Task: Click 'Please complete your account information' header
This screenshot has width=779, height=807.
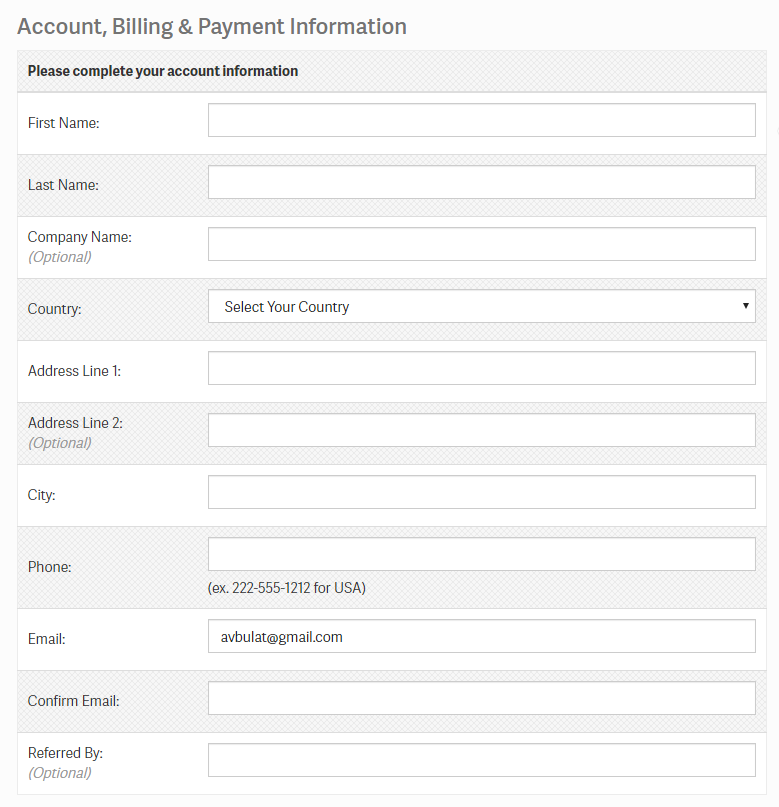Action: [x=163, y=71]
